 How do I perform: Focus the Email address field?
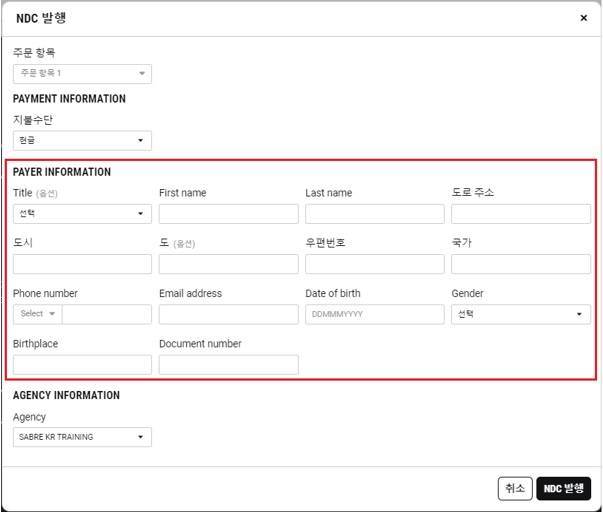(x=228, y=314)
